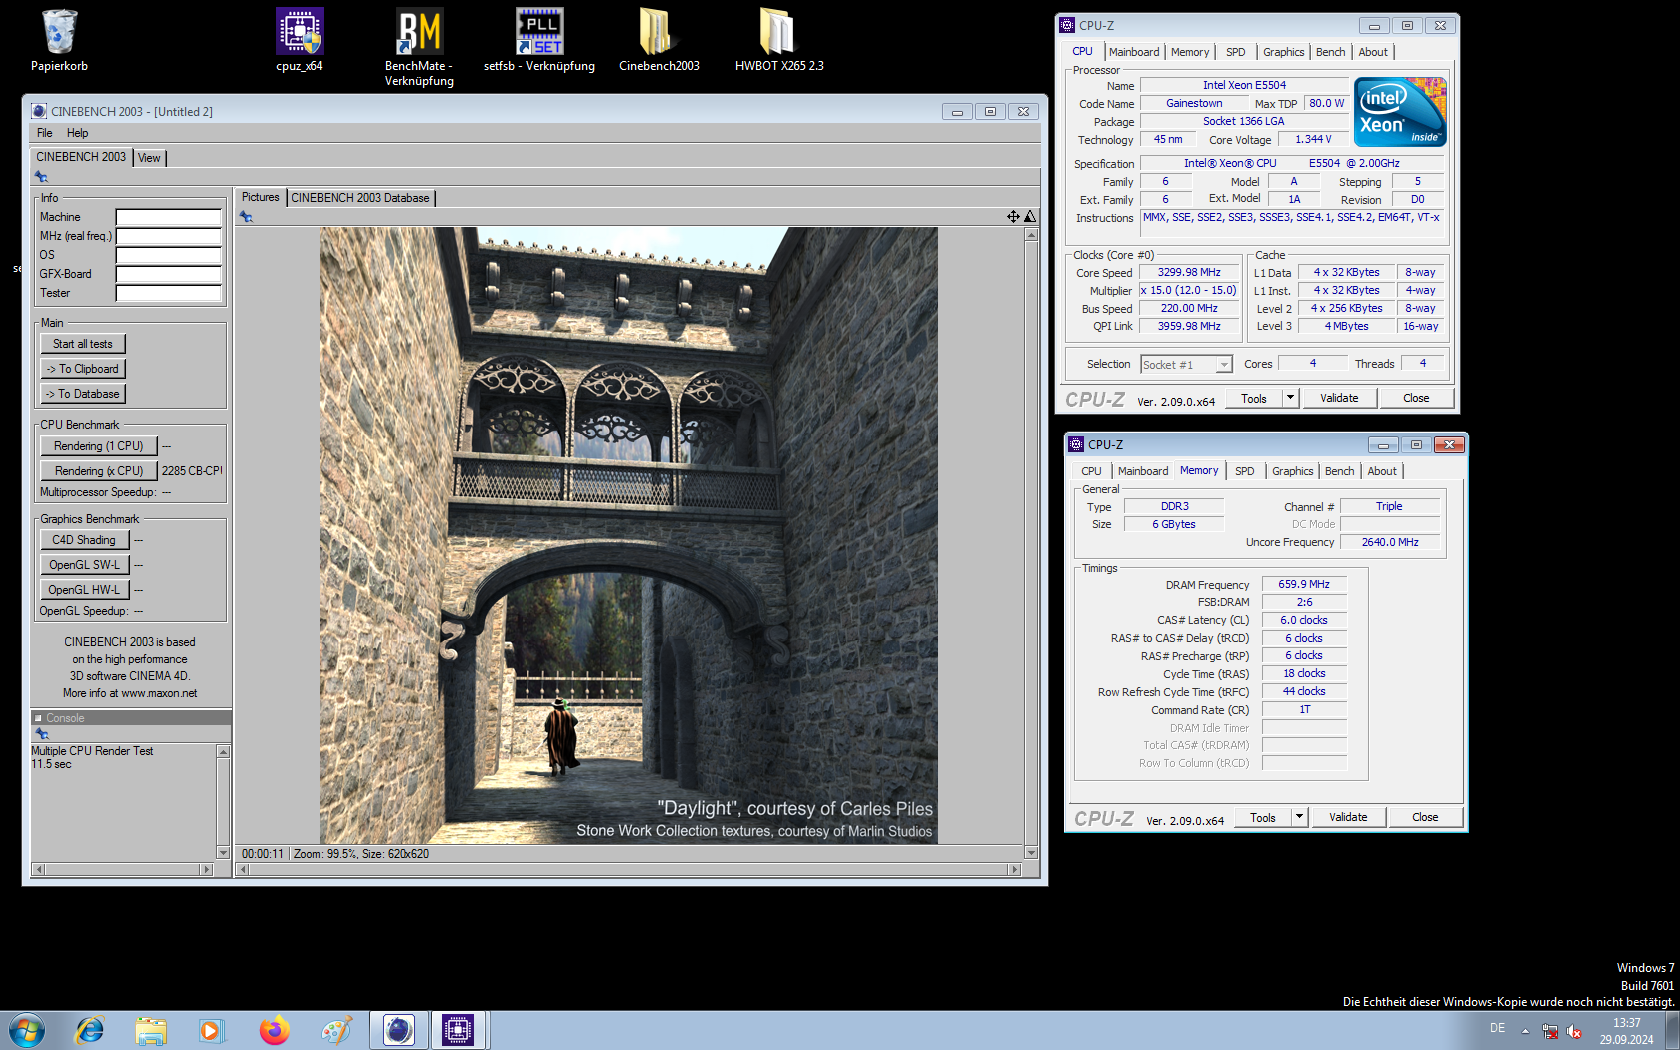
Task: Run the OpenGL HW-L test
Action: [x=84, y=590]
